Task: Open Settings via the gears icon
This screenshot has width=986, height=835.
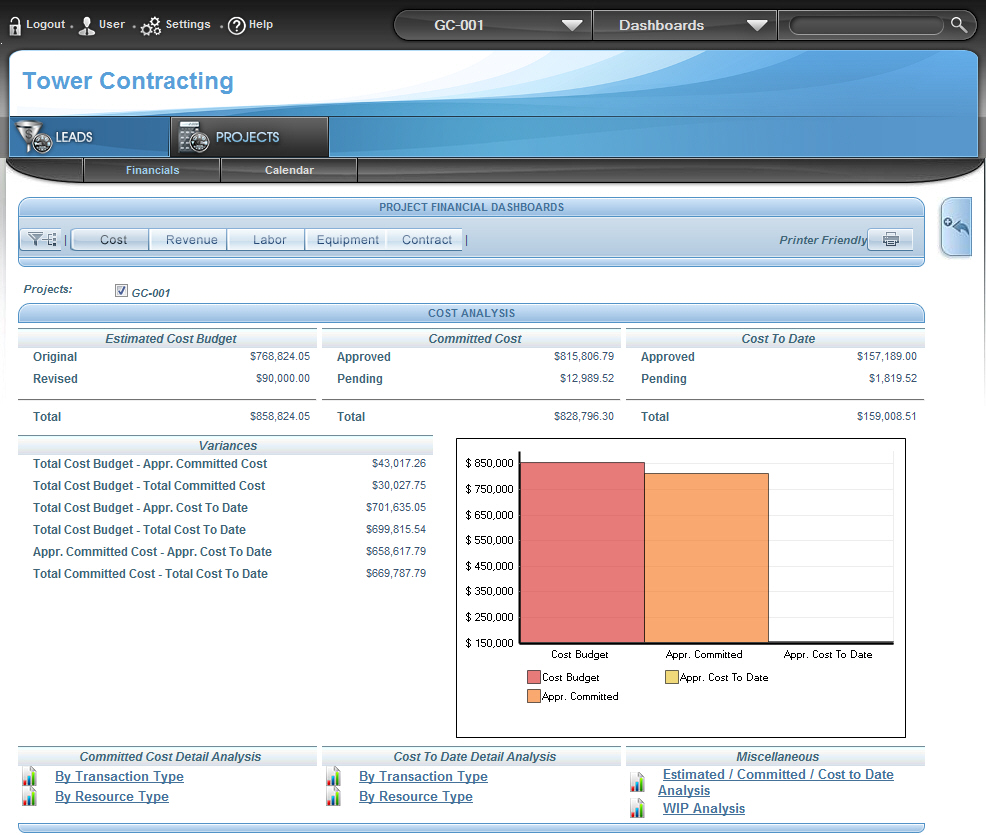Action: tap(151, 26)
